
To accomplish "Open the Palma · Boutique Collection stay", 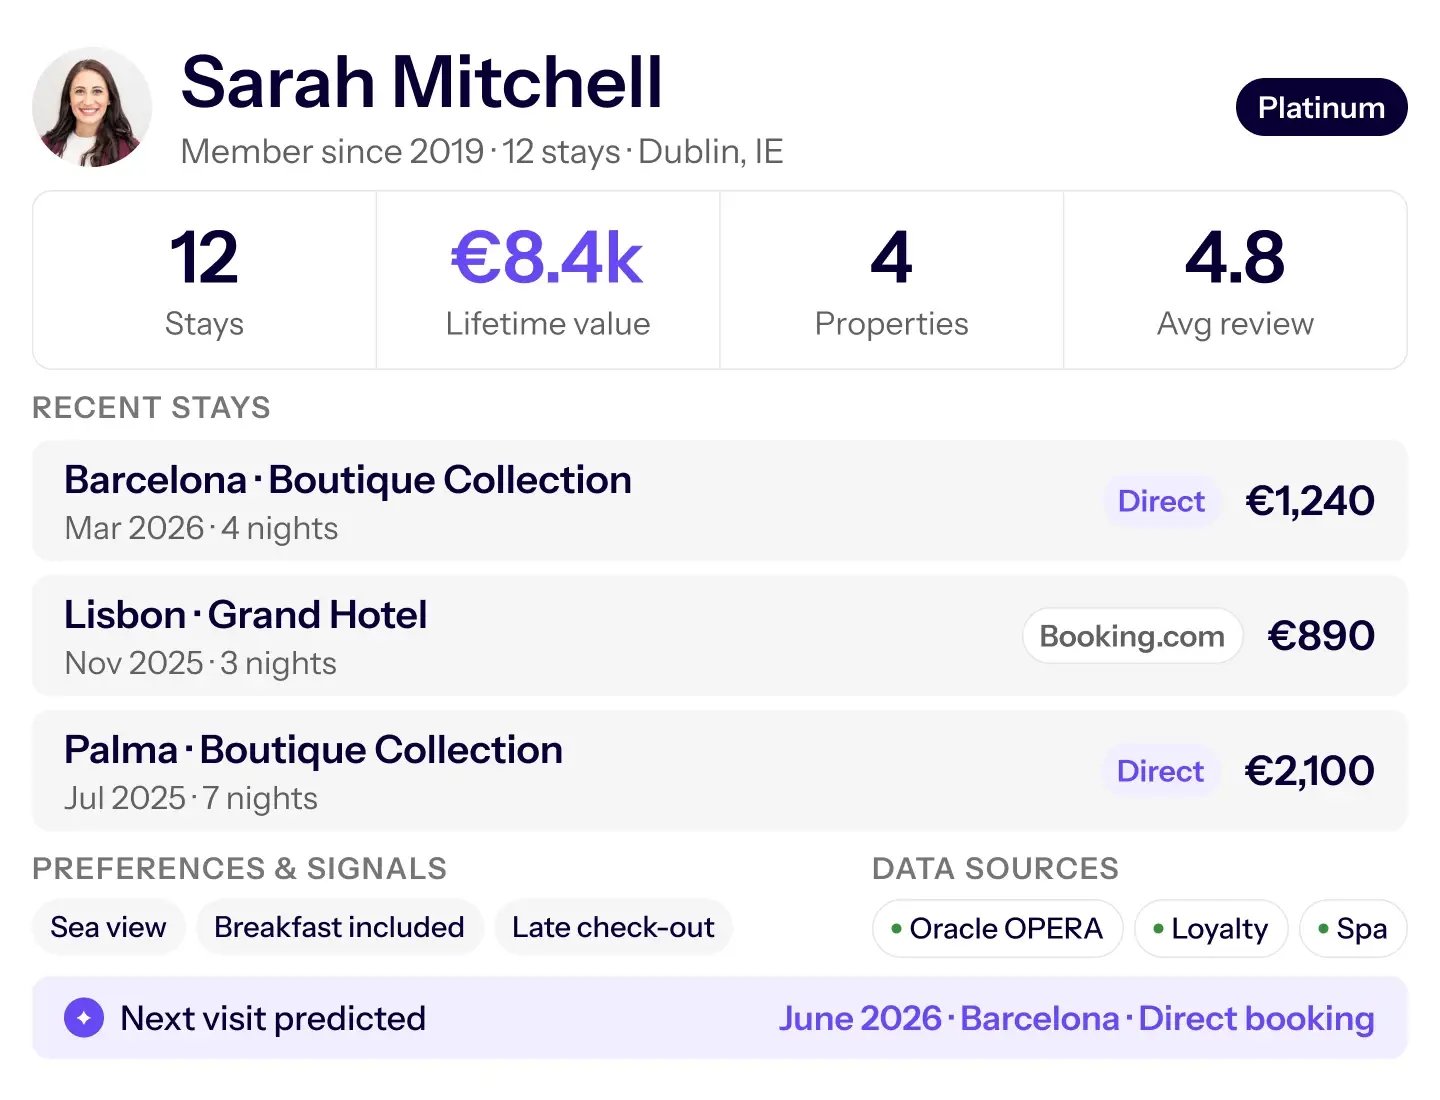I will click(720, 771).
